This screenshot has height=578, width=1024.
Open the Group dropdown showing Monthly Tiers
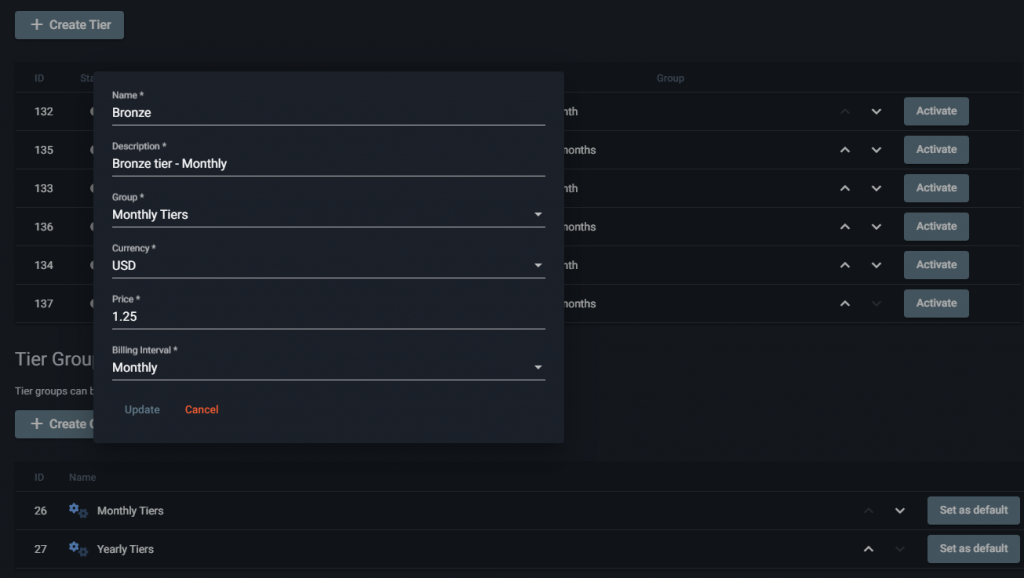click(328, 214)
